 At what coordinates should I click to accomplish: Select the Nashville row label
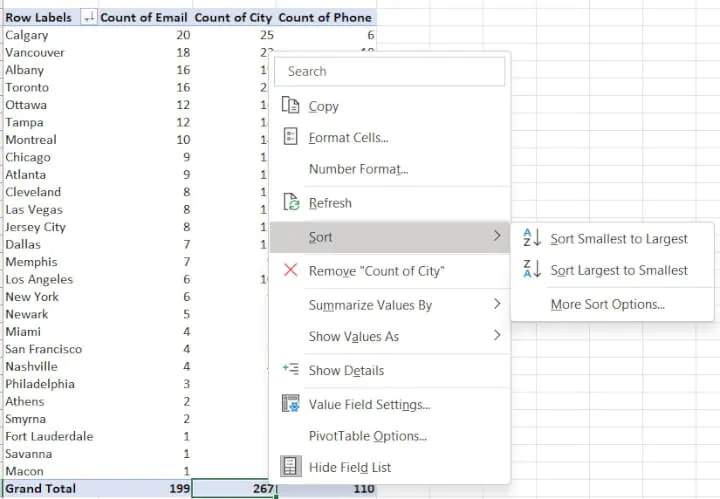point(31,366)
